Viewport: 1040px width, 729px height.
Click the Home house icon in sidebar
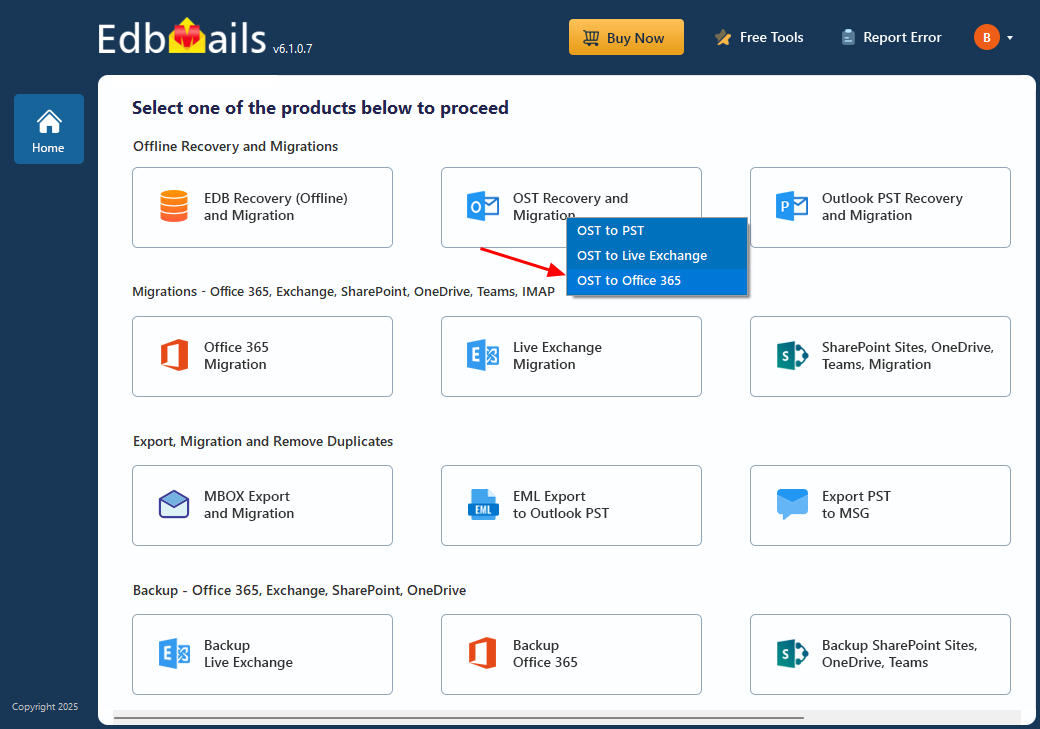(x=49, y=122)
